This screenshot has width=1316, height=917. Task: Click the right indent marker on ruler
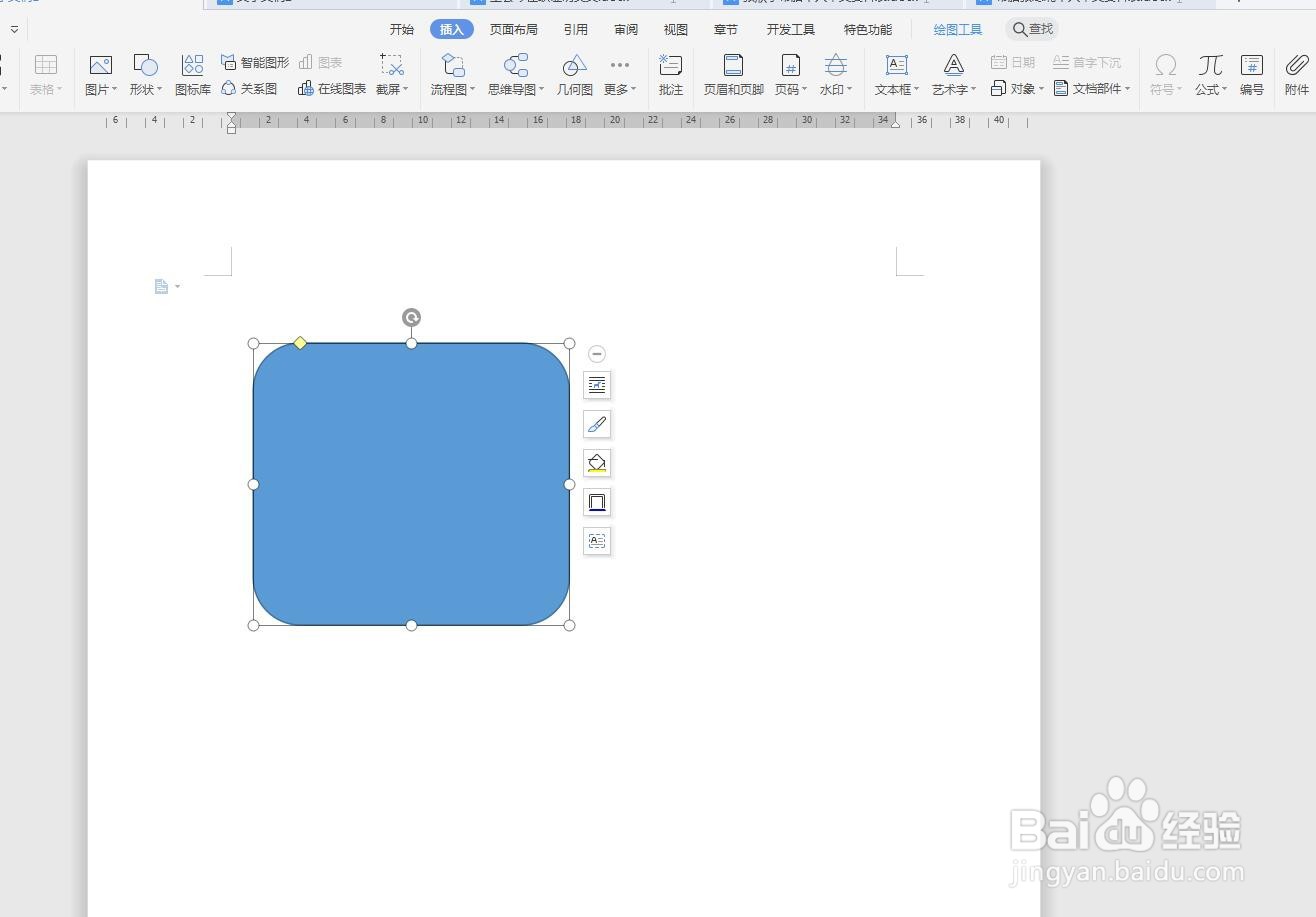[895, 123]
